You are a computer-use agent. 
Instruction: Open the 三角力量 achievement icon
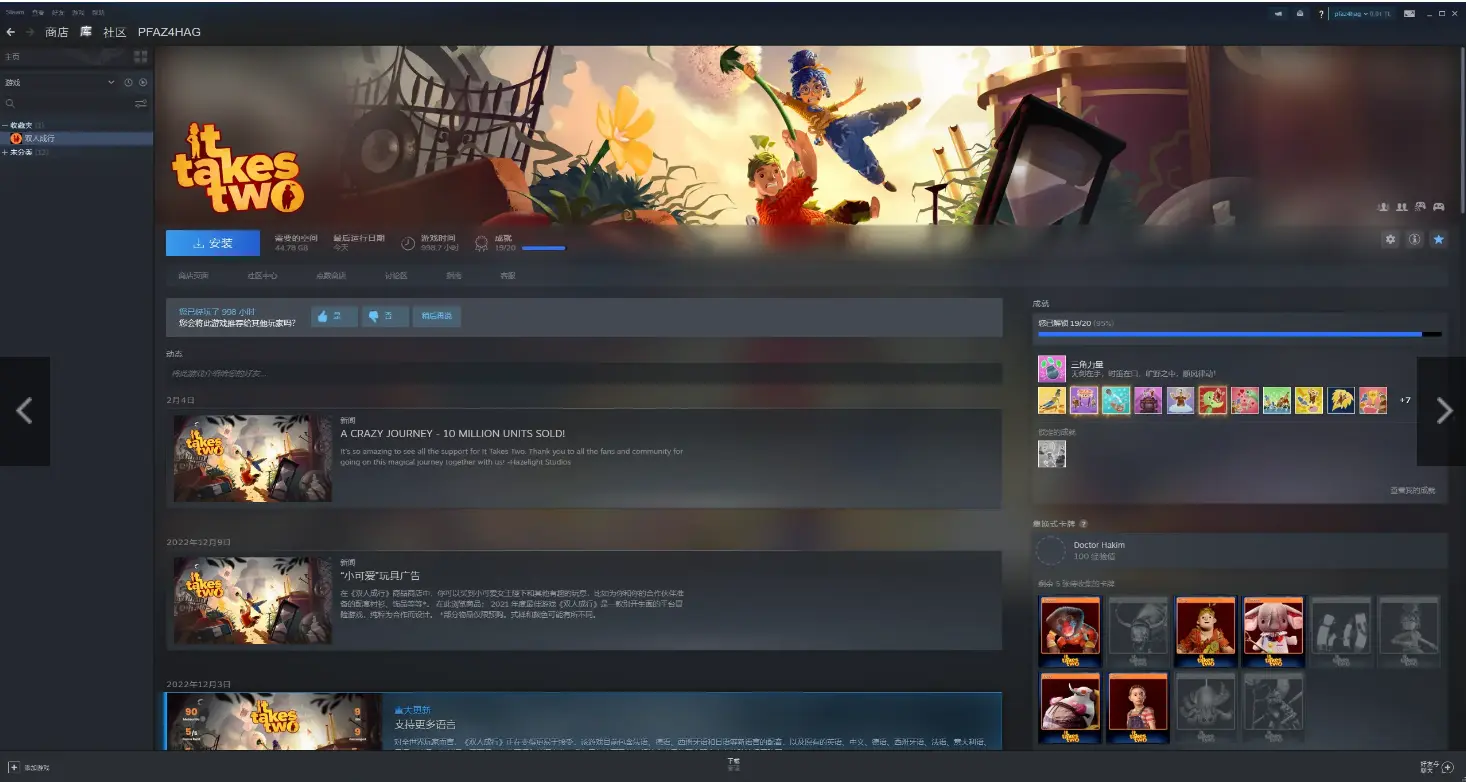1052,369
